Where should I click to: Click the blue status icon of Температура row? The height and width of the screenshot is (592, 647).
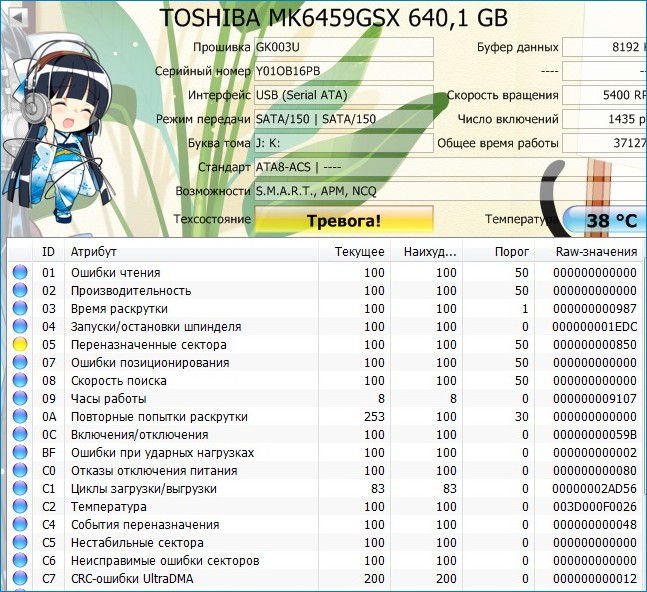tap(19, 507)
